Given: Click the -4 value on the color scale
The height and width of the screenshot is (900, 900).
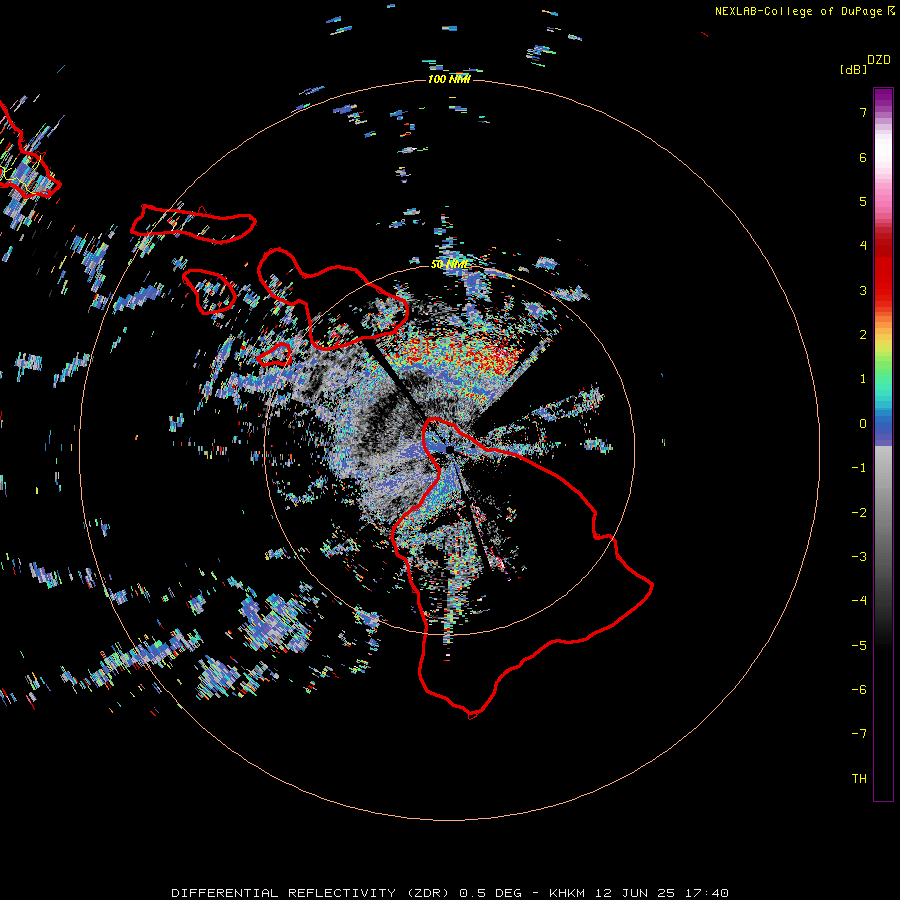Looking at the screenshot, I should coord(859,601).
